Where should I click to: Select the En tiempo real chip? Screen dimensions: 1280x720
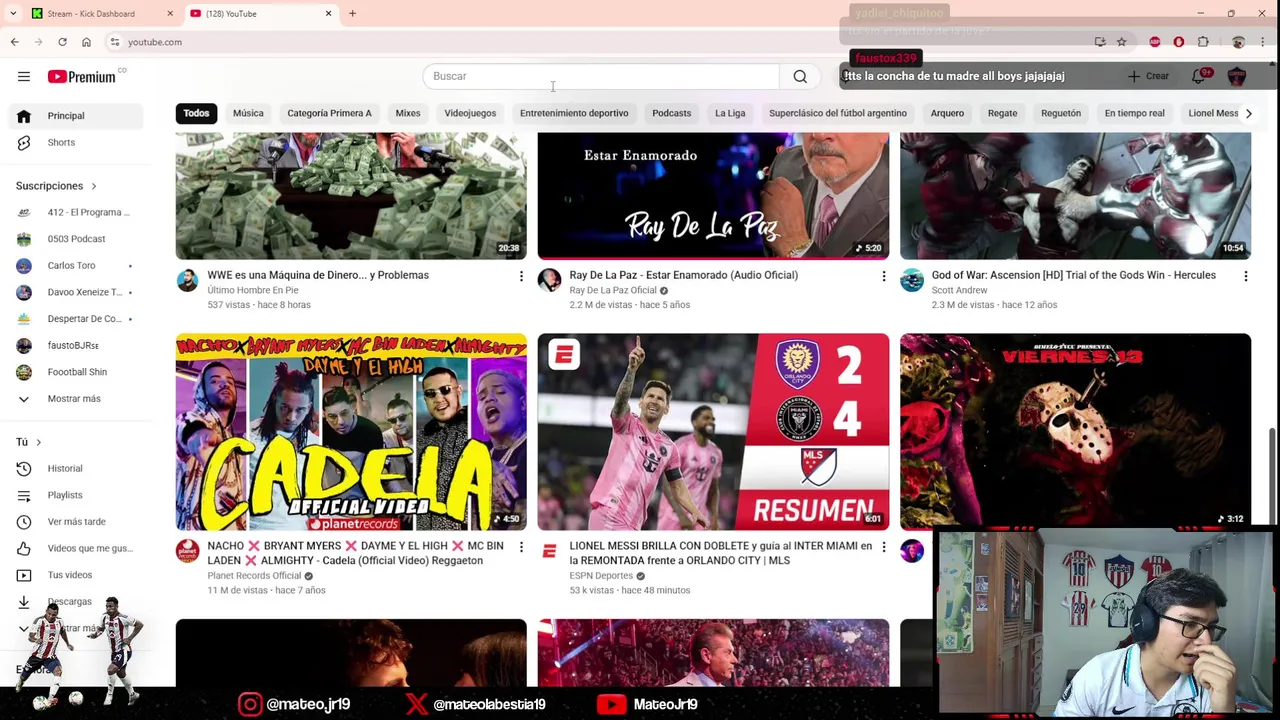pos(1134,113)
